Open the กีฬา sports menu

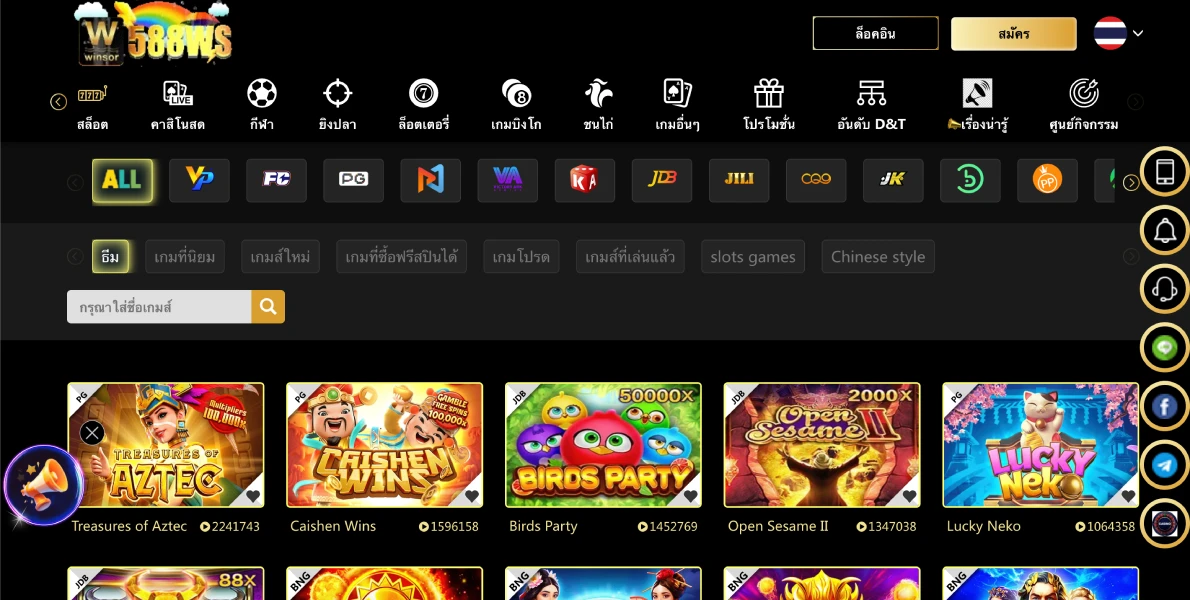[x=262, y=105]
